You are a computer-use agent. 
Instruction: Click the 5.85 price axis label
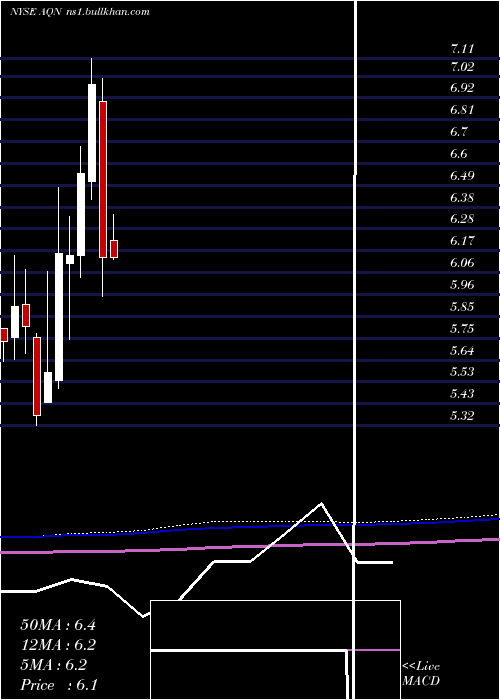tap(462, 307)
